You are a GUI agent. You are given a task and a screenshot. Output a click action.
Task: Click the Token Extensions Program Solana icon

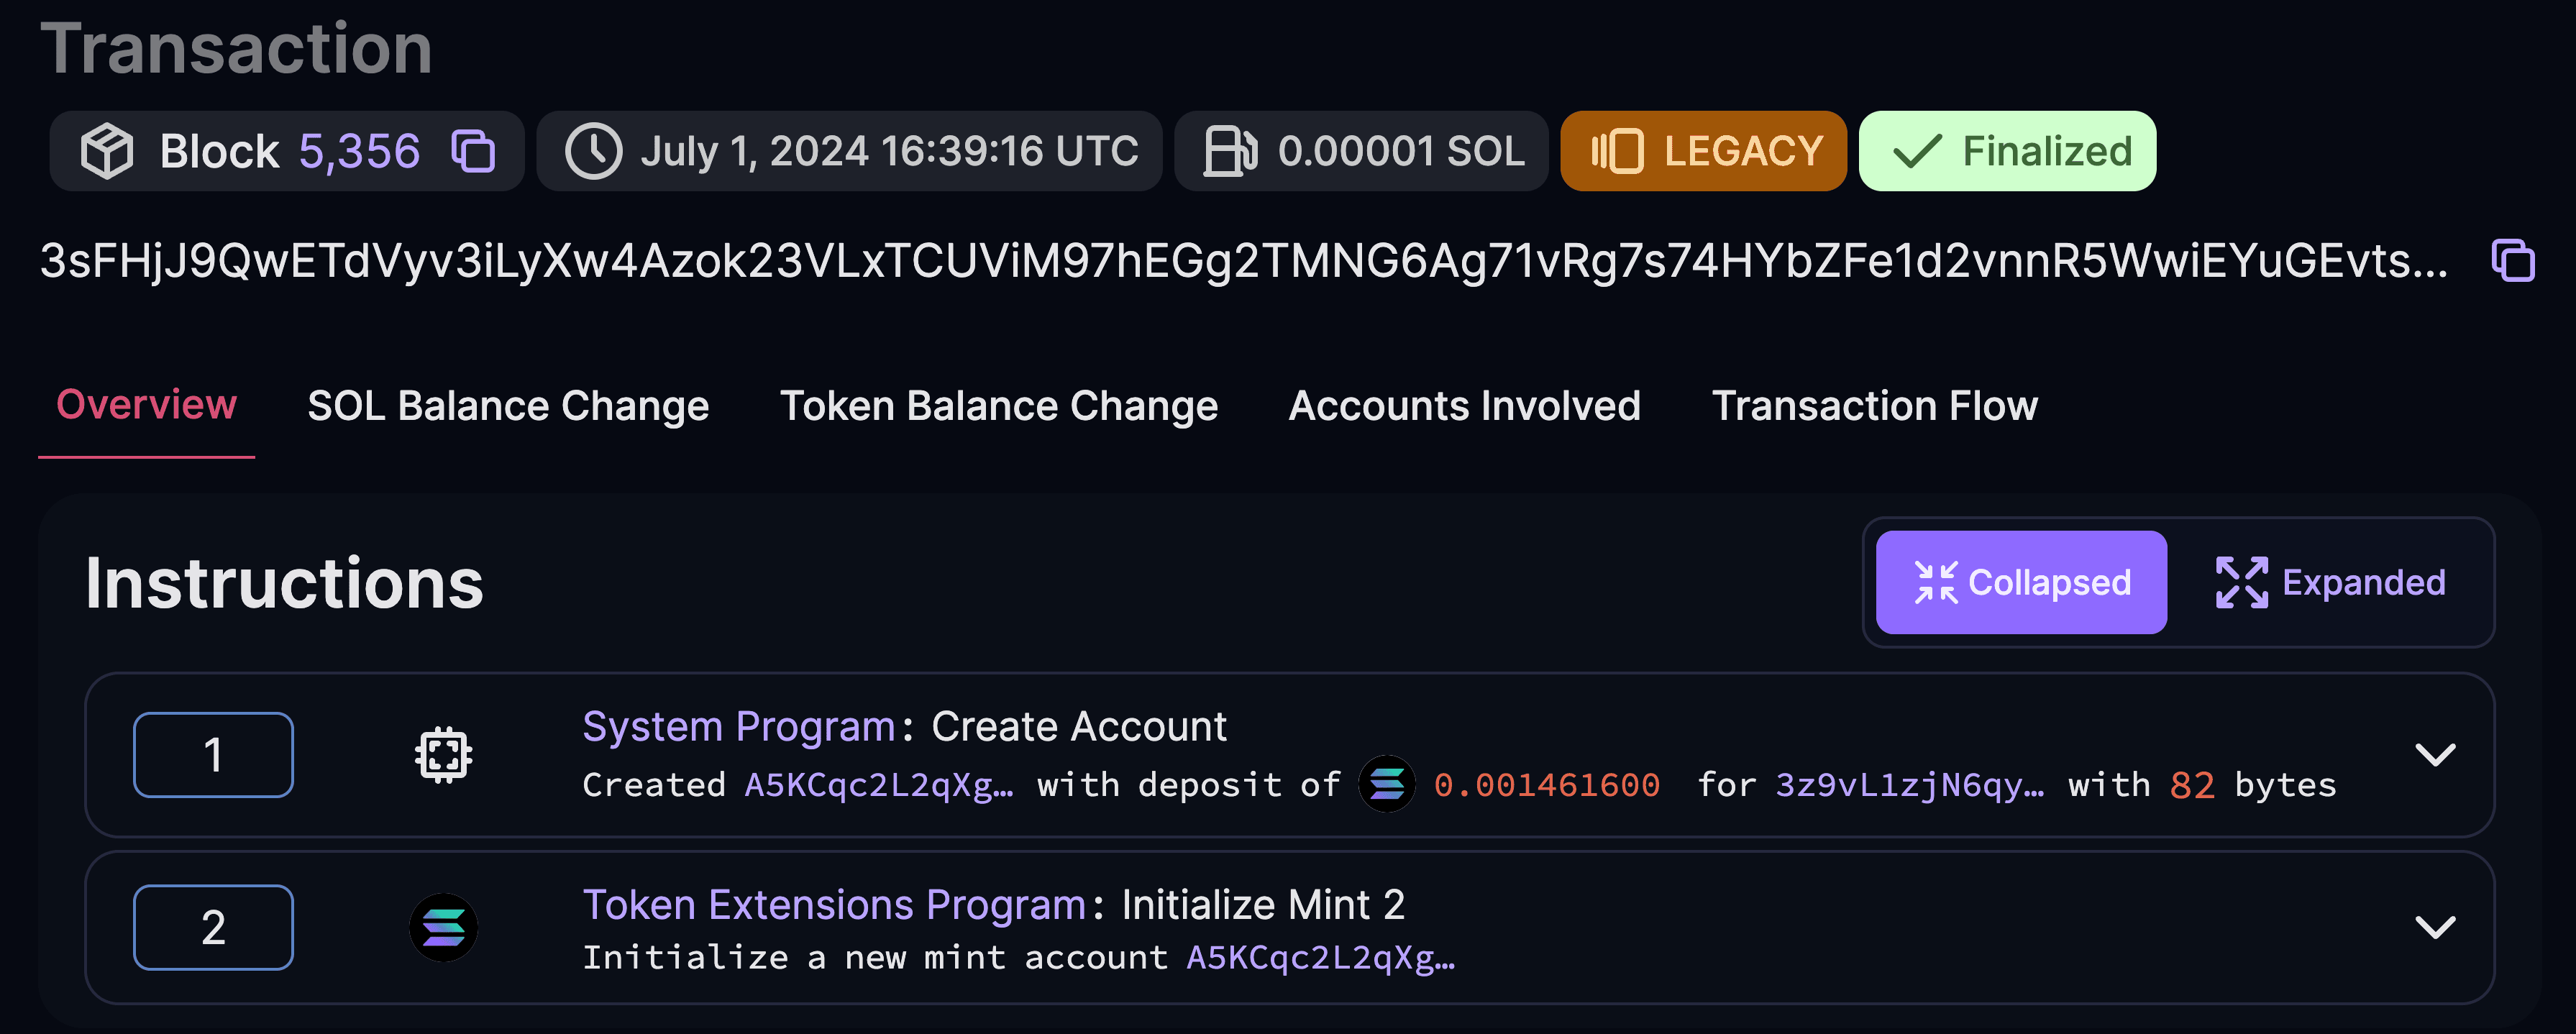[444, 927]
